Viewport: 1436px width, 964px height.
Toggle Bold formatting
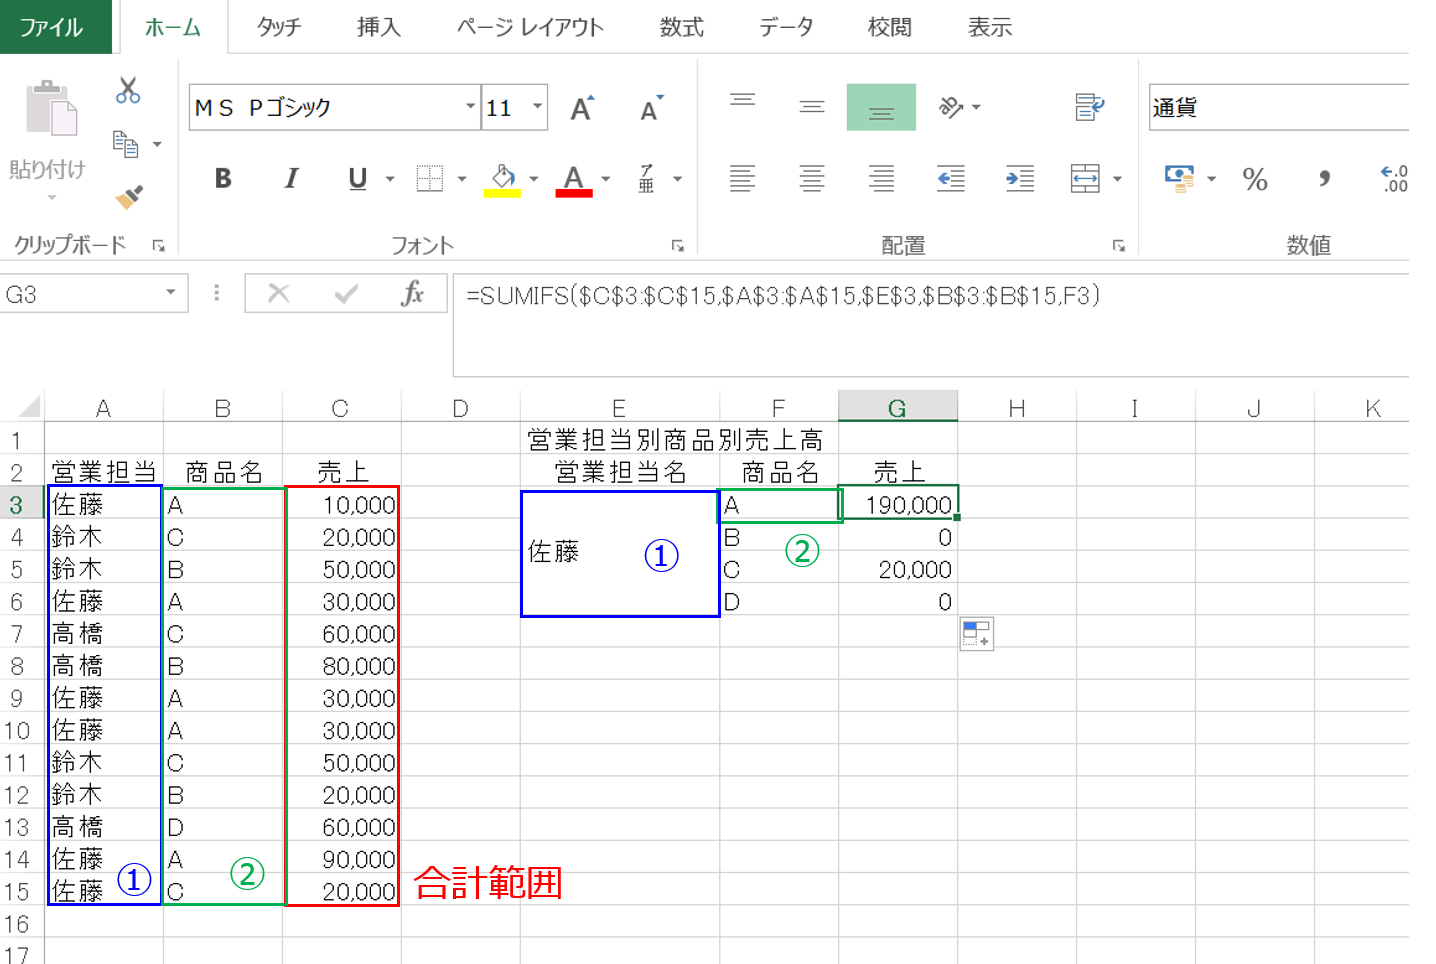tap(223, 179)
